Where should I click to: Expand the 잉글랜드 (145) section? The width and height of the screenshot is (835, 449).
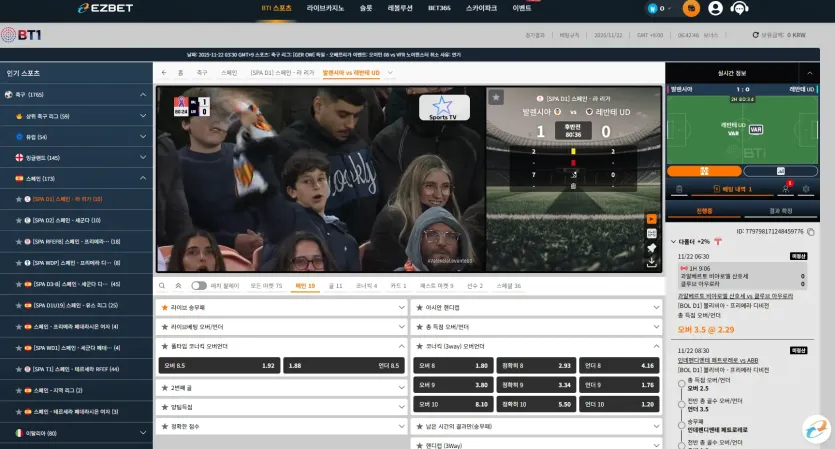coord(143,157)
